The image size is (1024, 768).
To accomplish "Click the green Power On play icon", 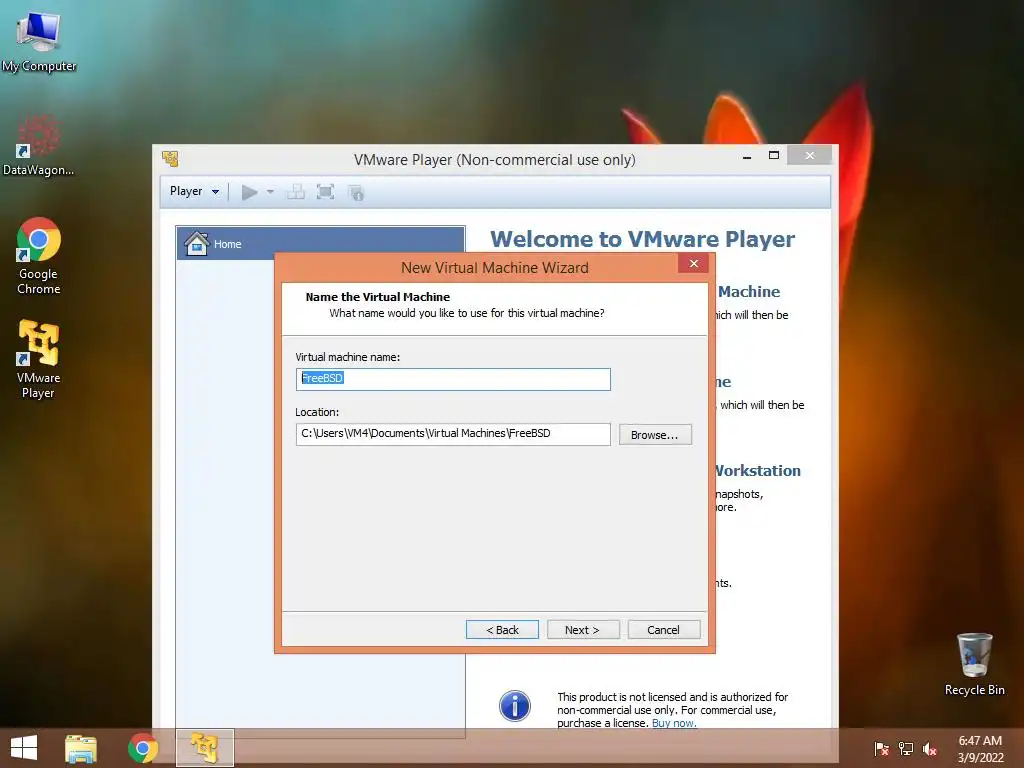I will click(249, 192).
